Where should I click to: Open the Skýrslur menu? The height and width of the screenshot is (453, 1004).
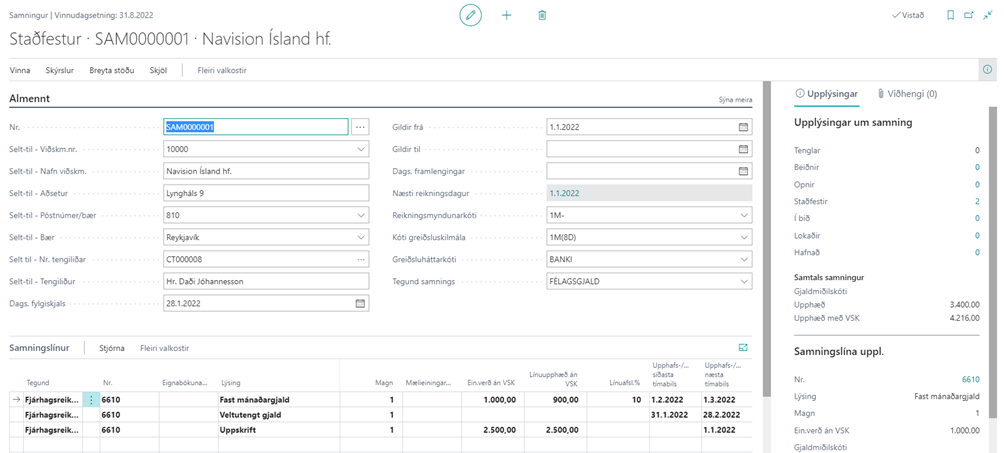click(60, 70)
